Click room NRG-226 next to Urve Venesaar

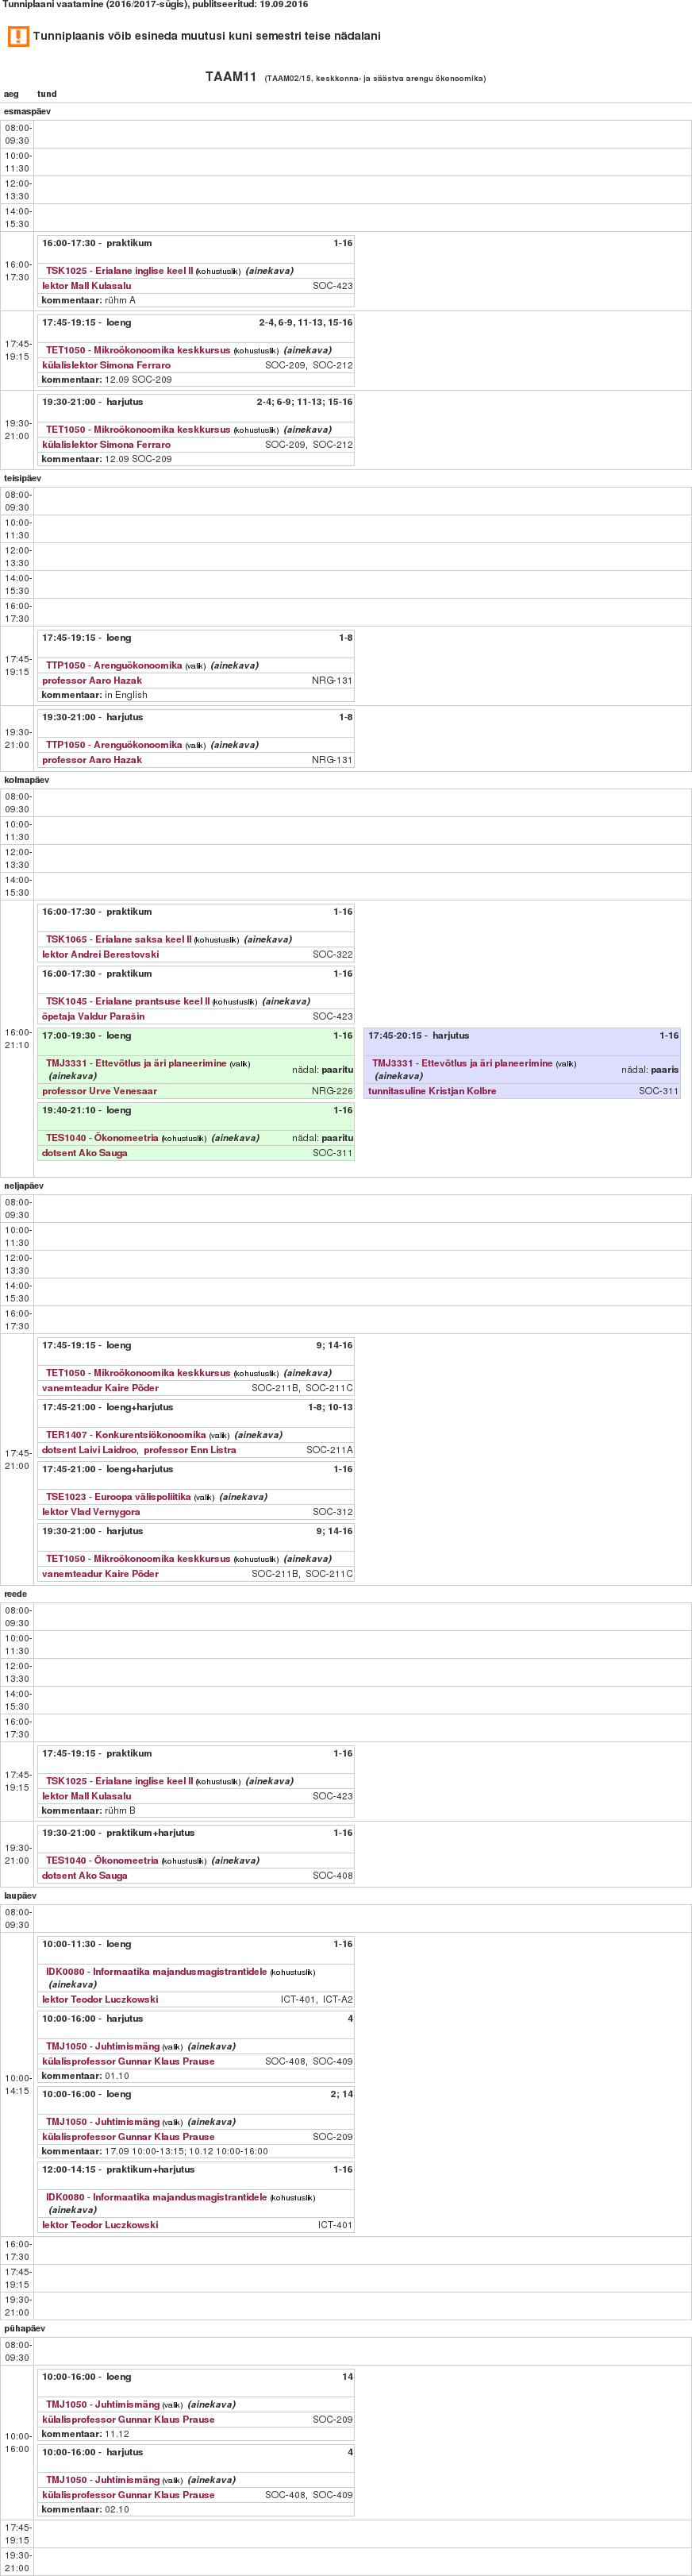point(332,1091)
